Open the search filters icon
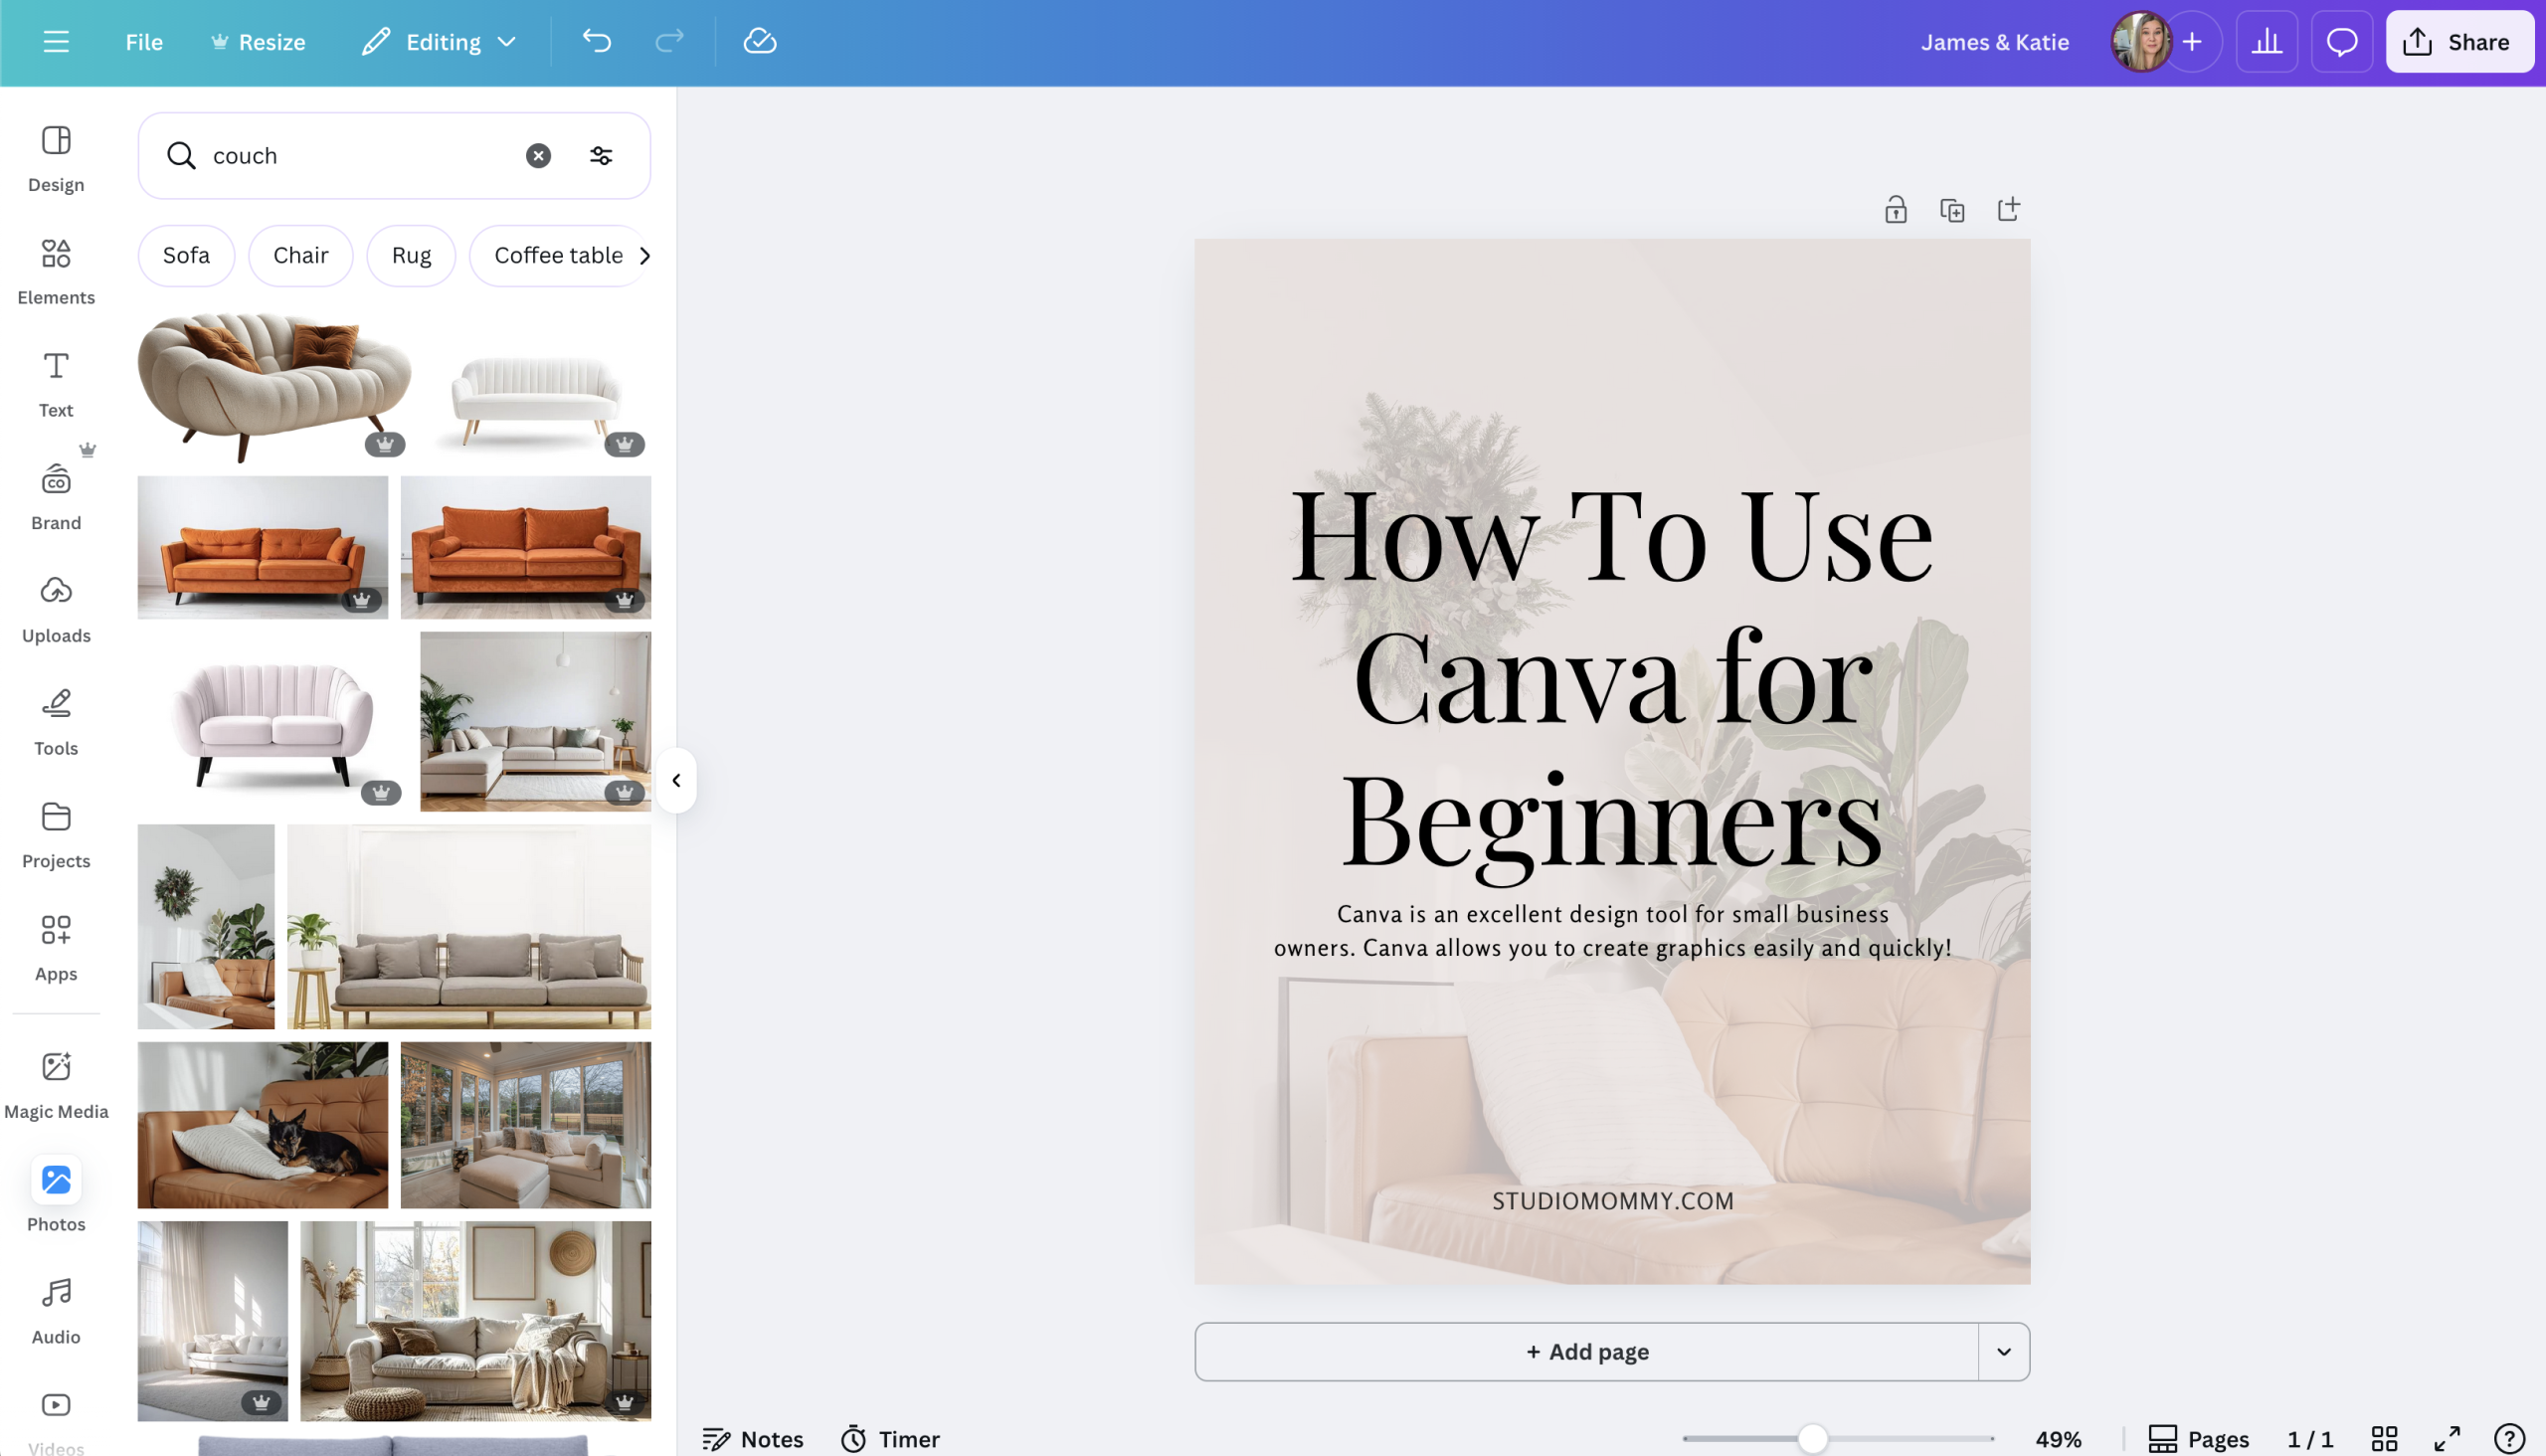Image resolution: width=2546 pixels, height=1456 pixels. click(601, 156)
